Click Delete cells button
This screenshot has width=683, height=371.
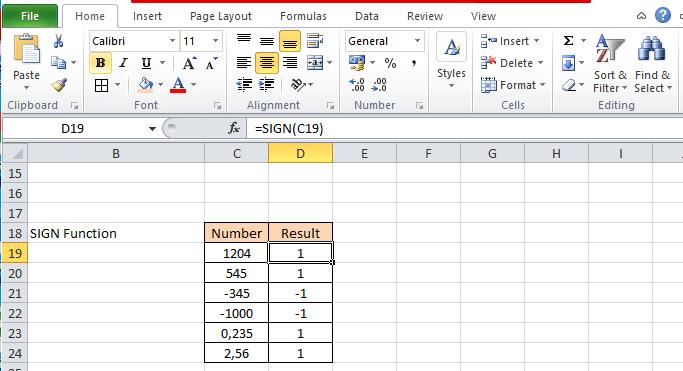pos(512,63)
